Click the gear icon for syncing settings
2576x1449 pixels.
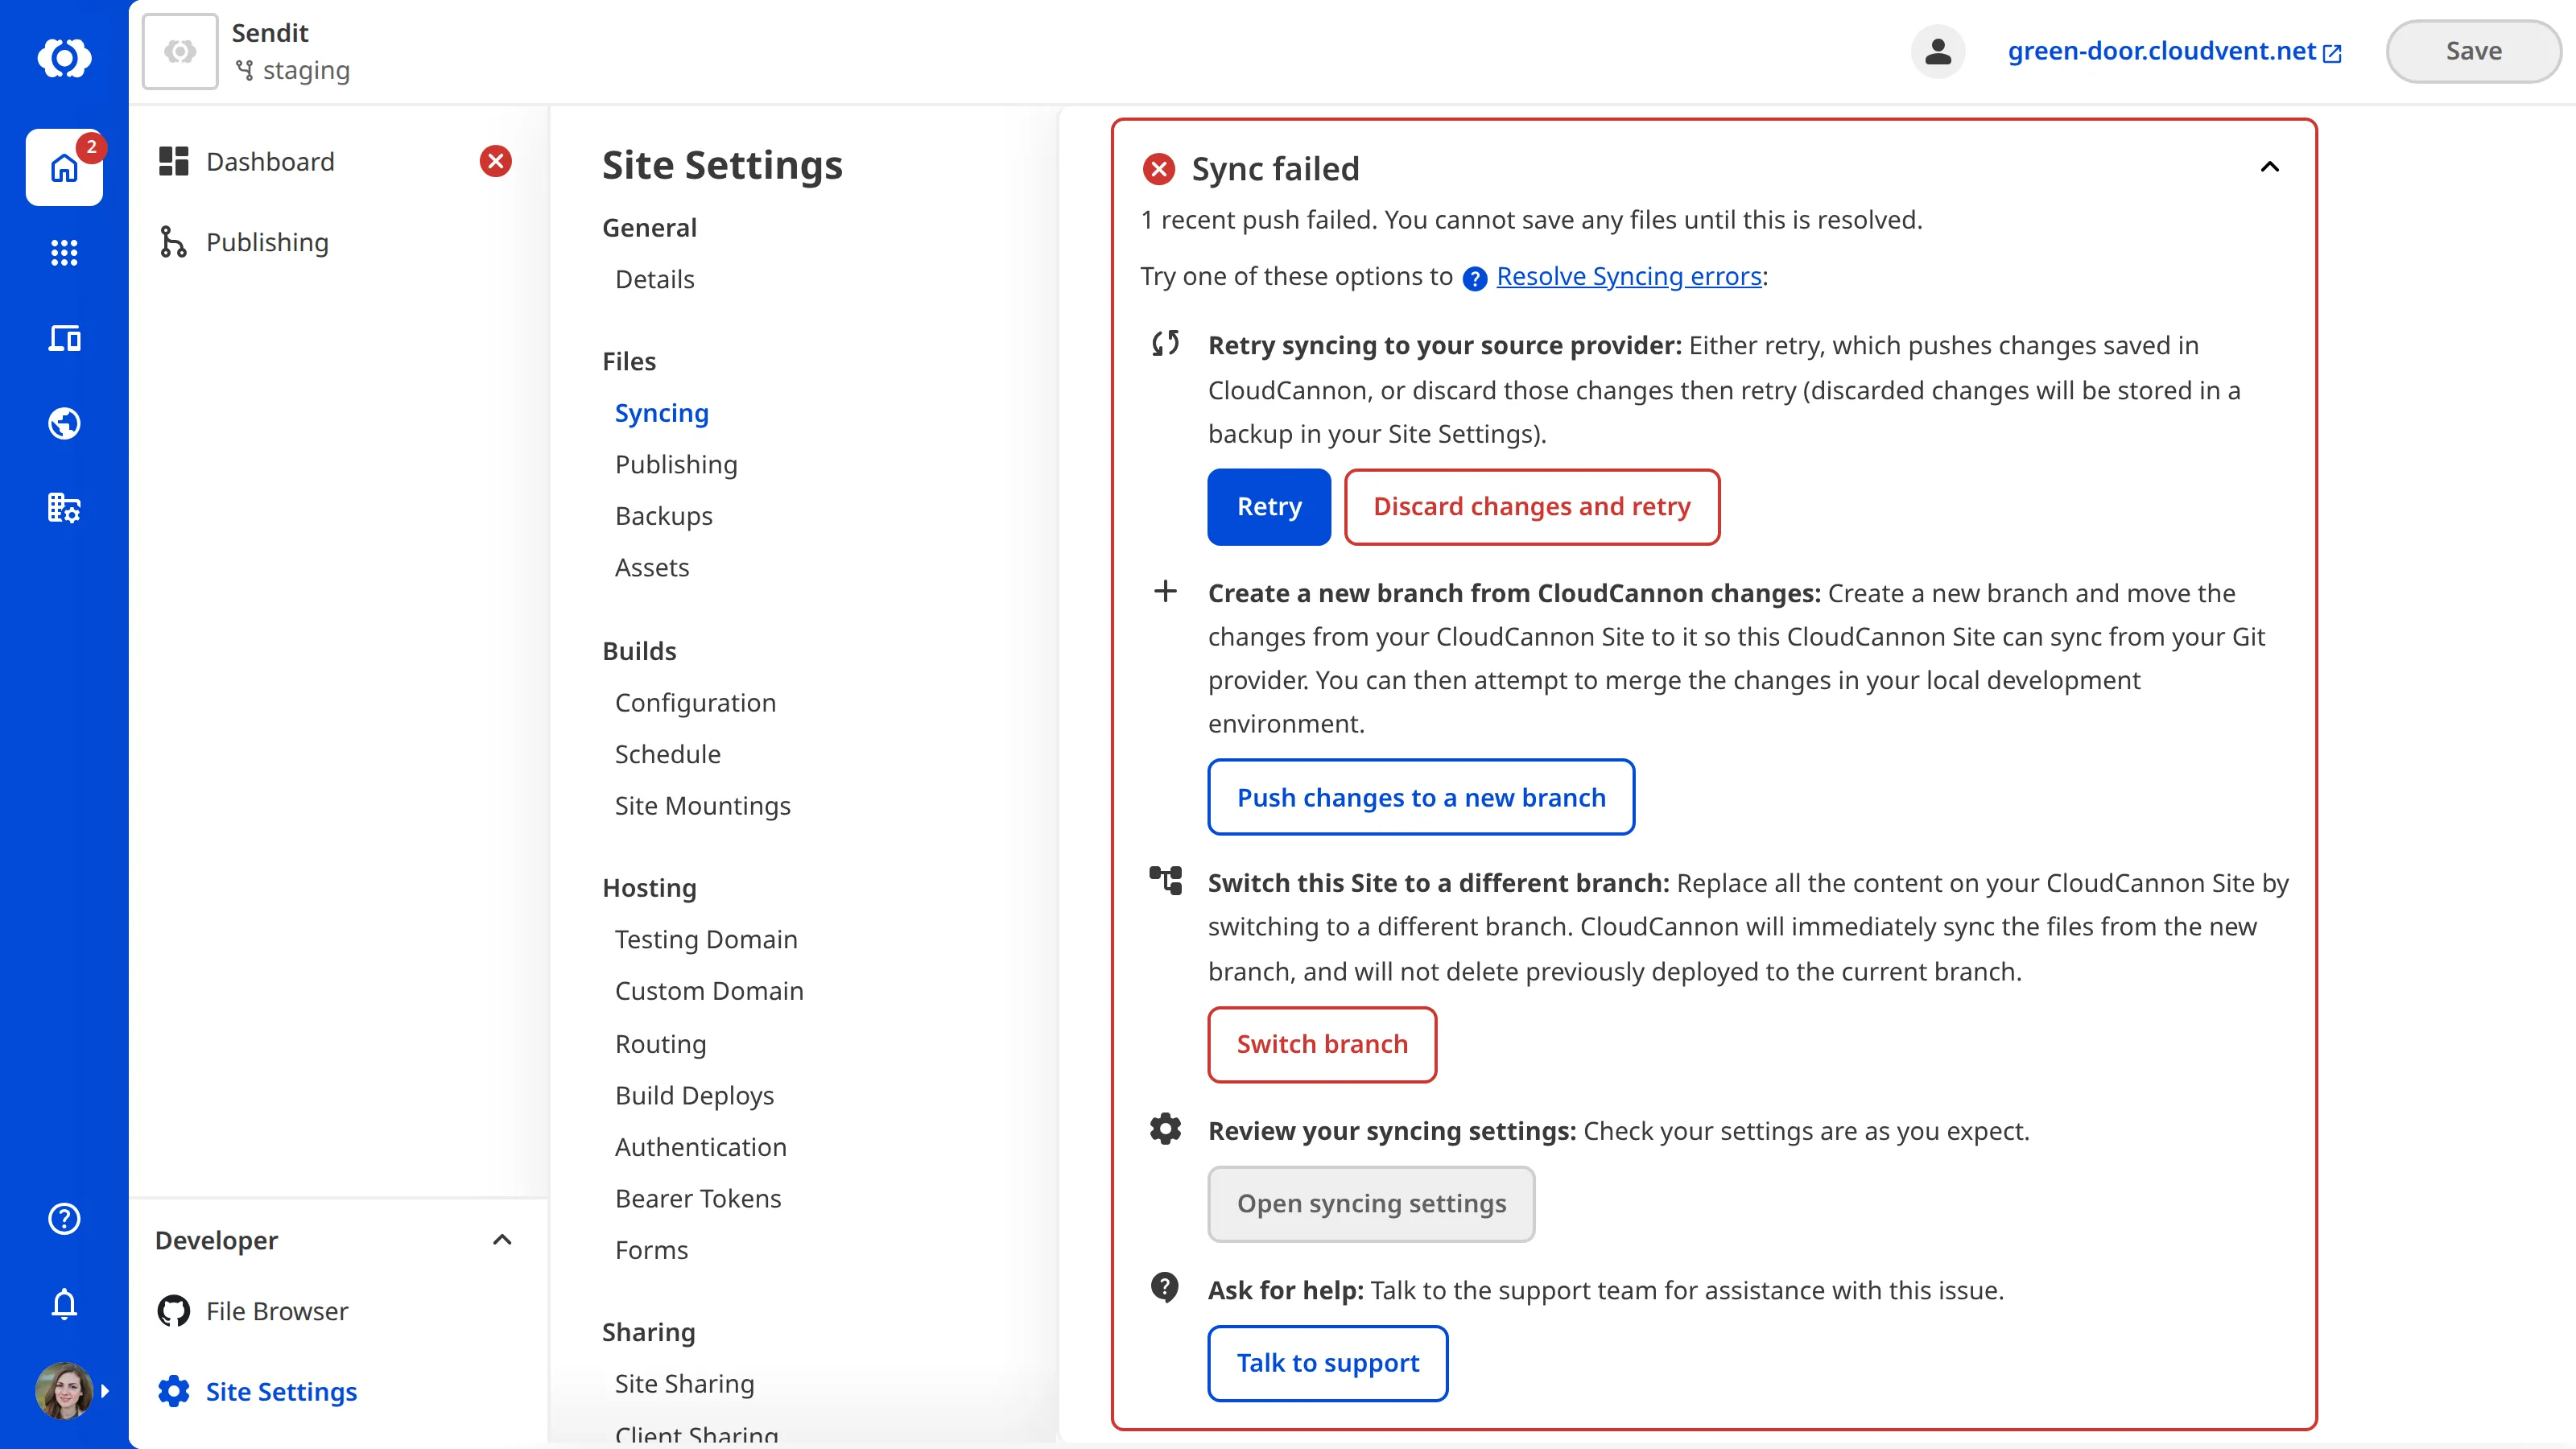coord(1165,1129)
